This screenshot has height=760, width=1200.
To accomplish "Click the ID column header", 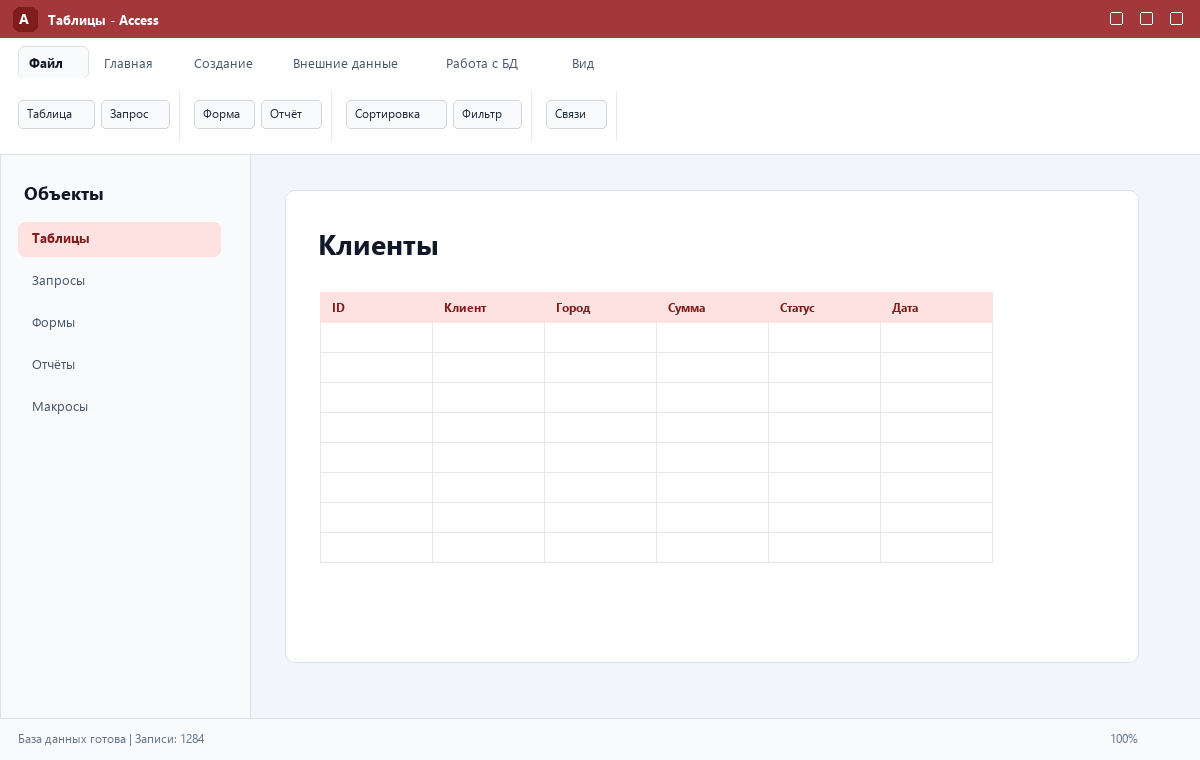I will coord(376,308).
